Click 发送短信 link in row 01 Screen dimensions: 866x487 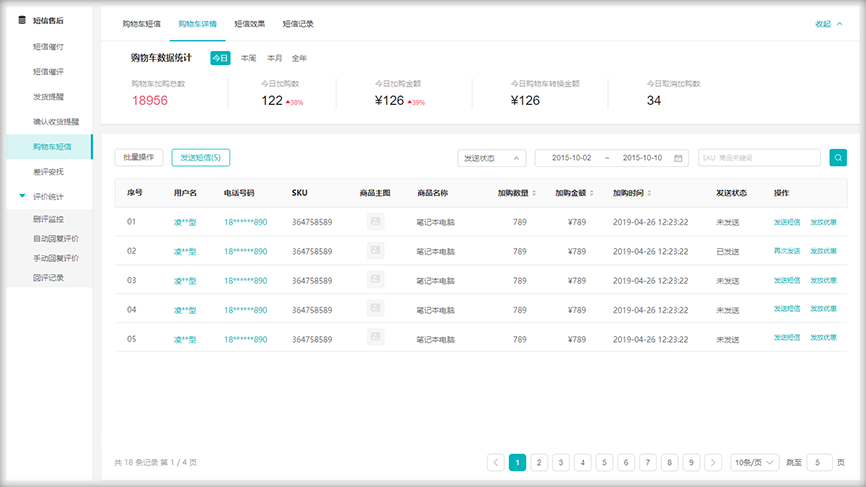point(787,222)
